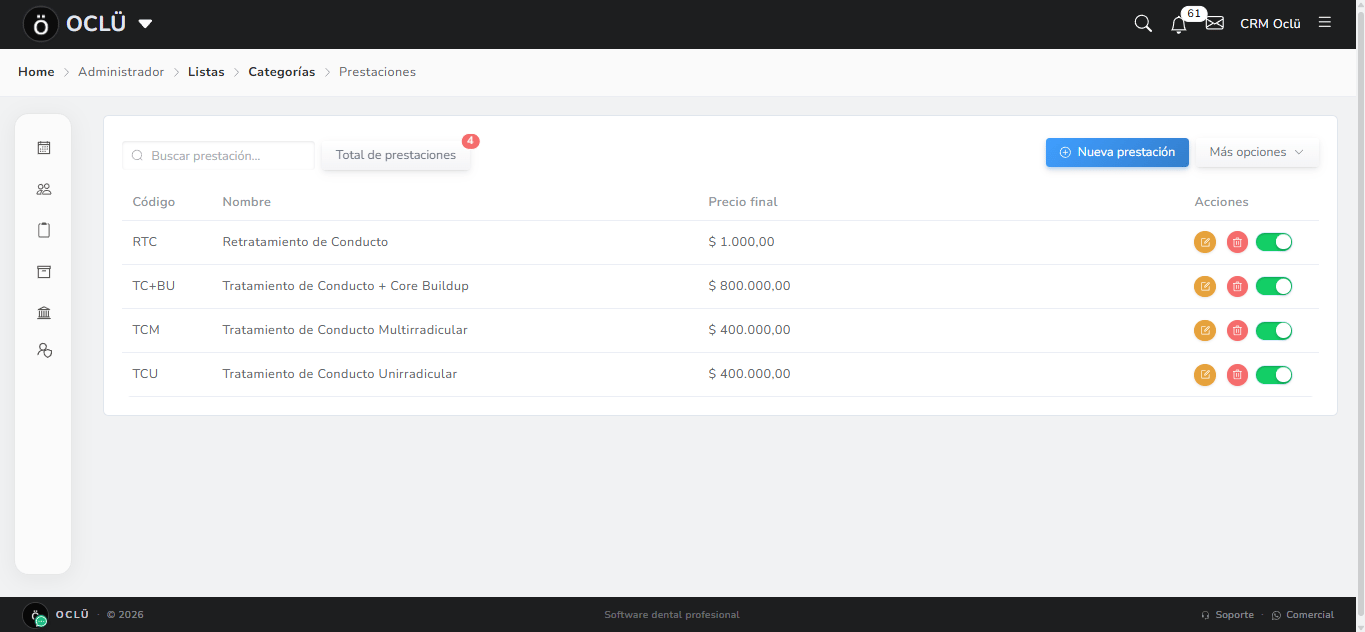Open the hamburger menu in top bar

pyautogui.click(x=1325, y=22)
